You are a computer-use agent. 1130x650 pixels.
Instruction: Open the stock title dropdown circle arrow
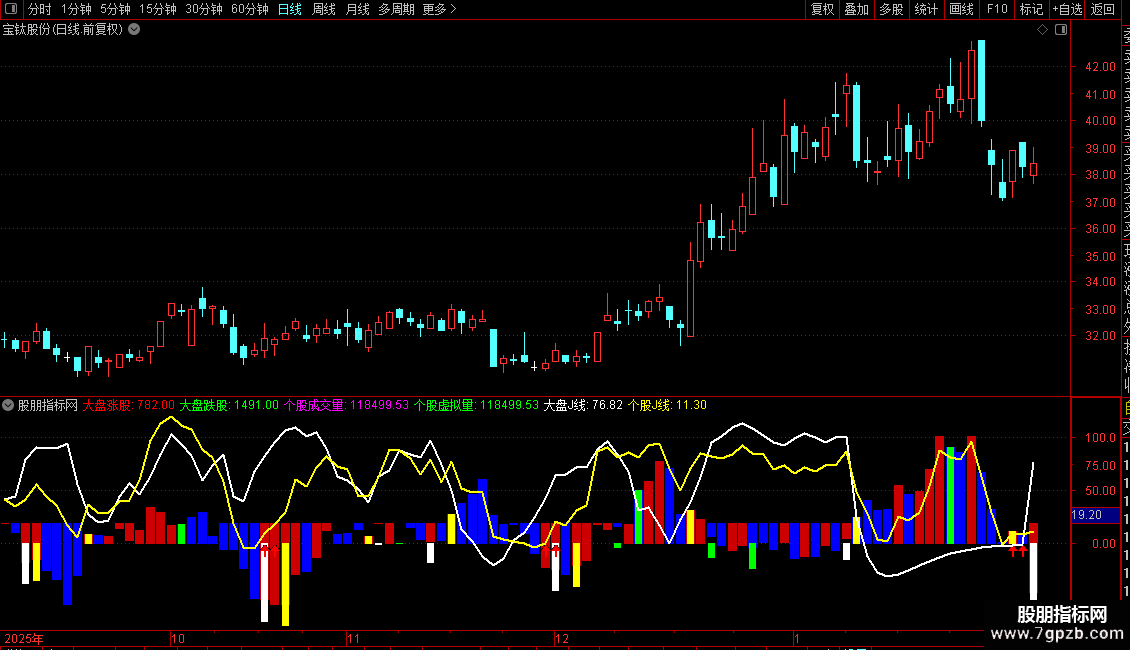pyautogui.click(x=134, y=30)
